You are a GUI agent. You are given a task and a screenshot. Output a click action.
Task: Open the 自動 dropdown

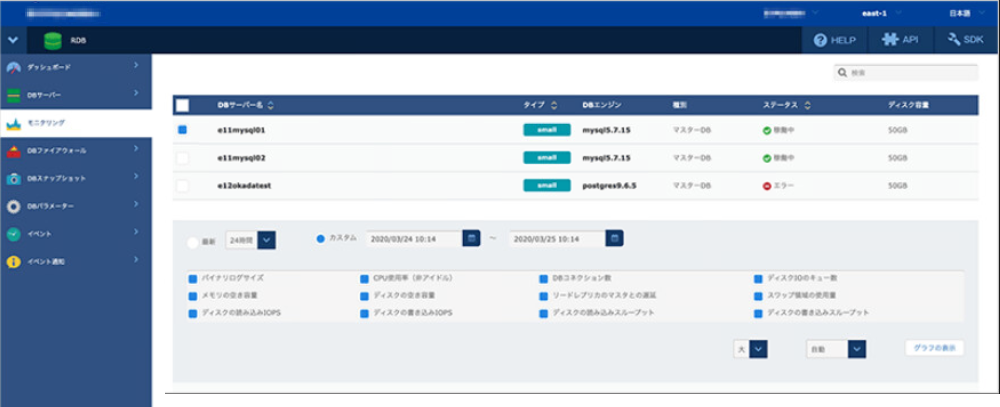(x=856, y=348)
